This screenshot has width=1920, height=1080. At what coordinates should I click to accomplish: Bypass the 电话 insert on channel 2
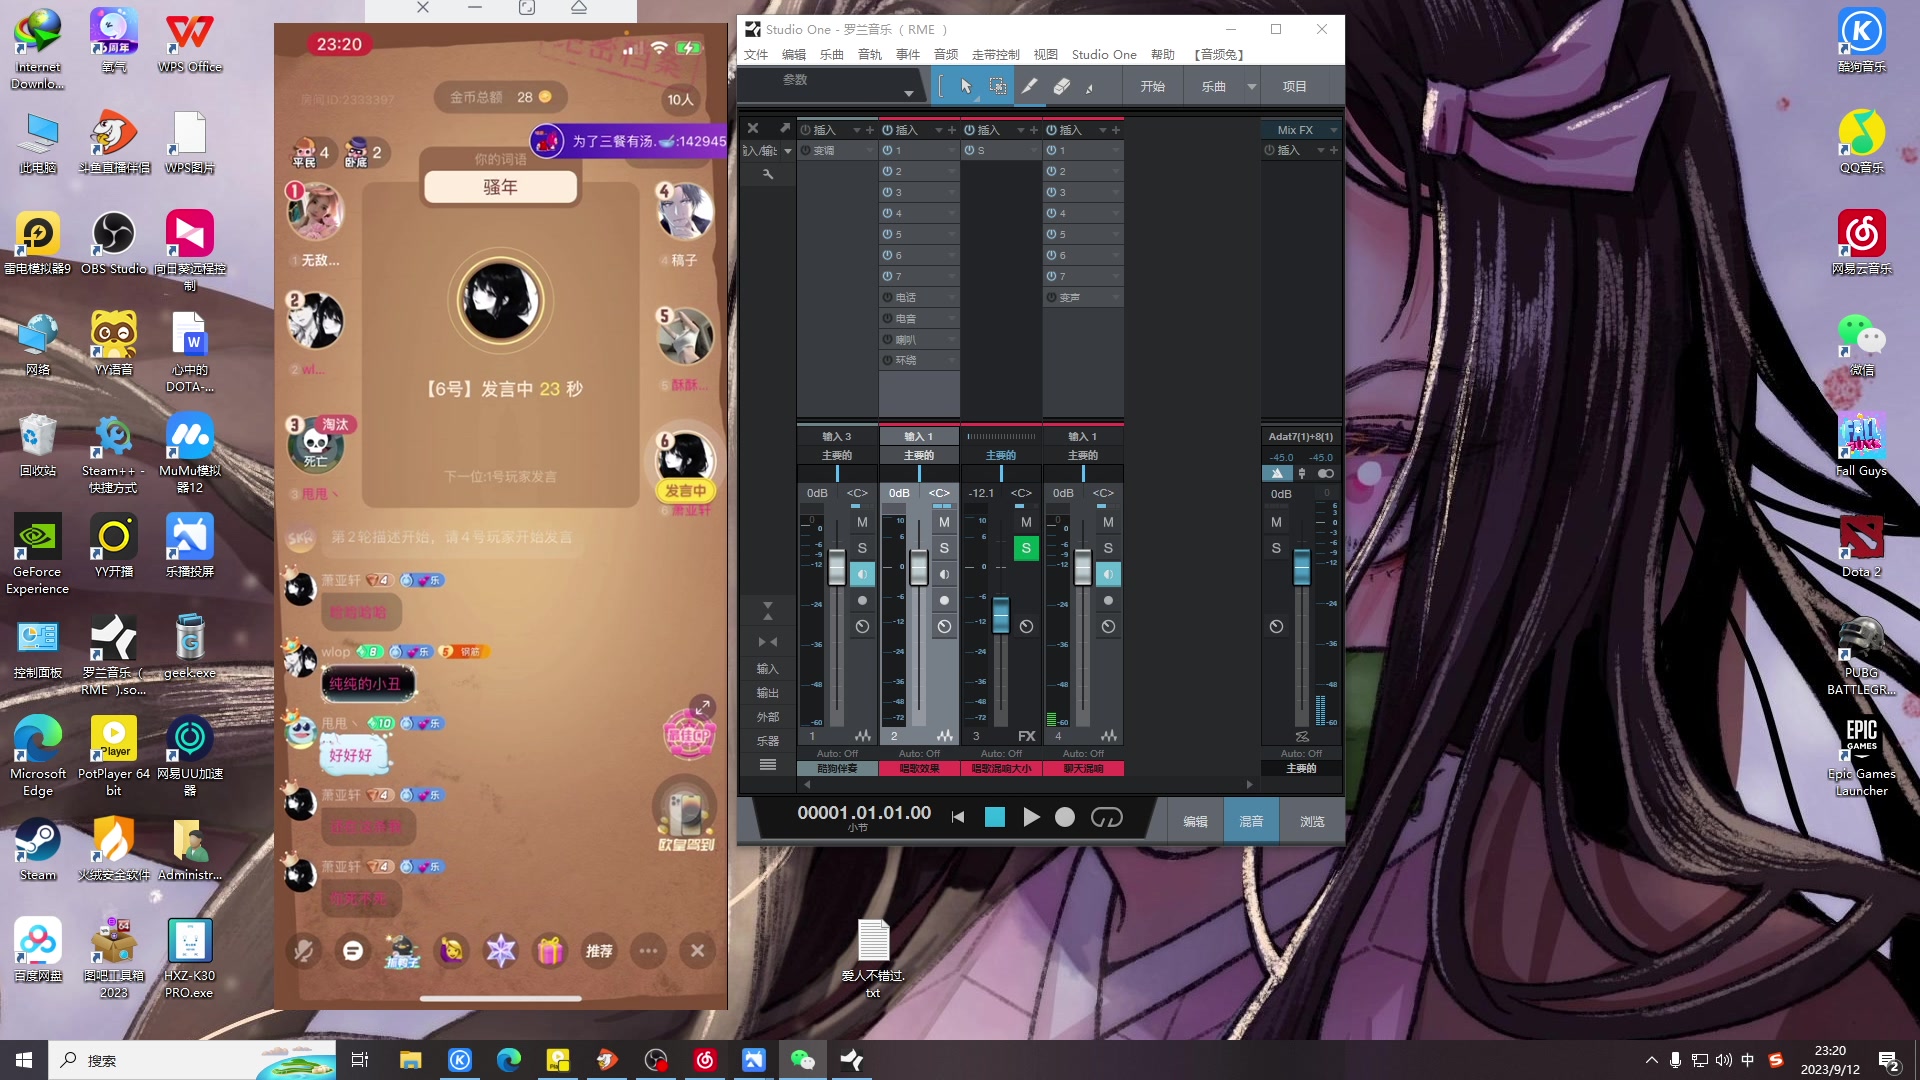(888, 297)
